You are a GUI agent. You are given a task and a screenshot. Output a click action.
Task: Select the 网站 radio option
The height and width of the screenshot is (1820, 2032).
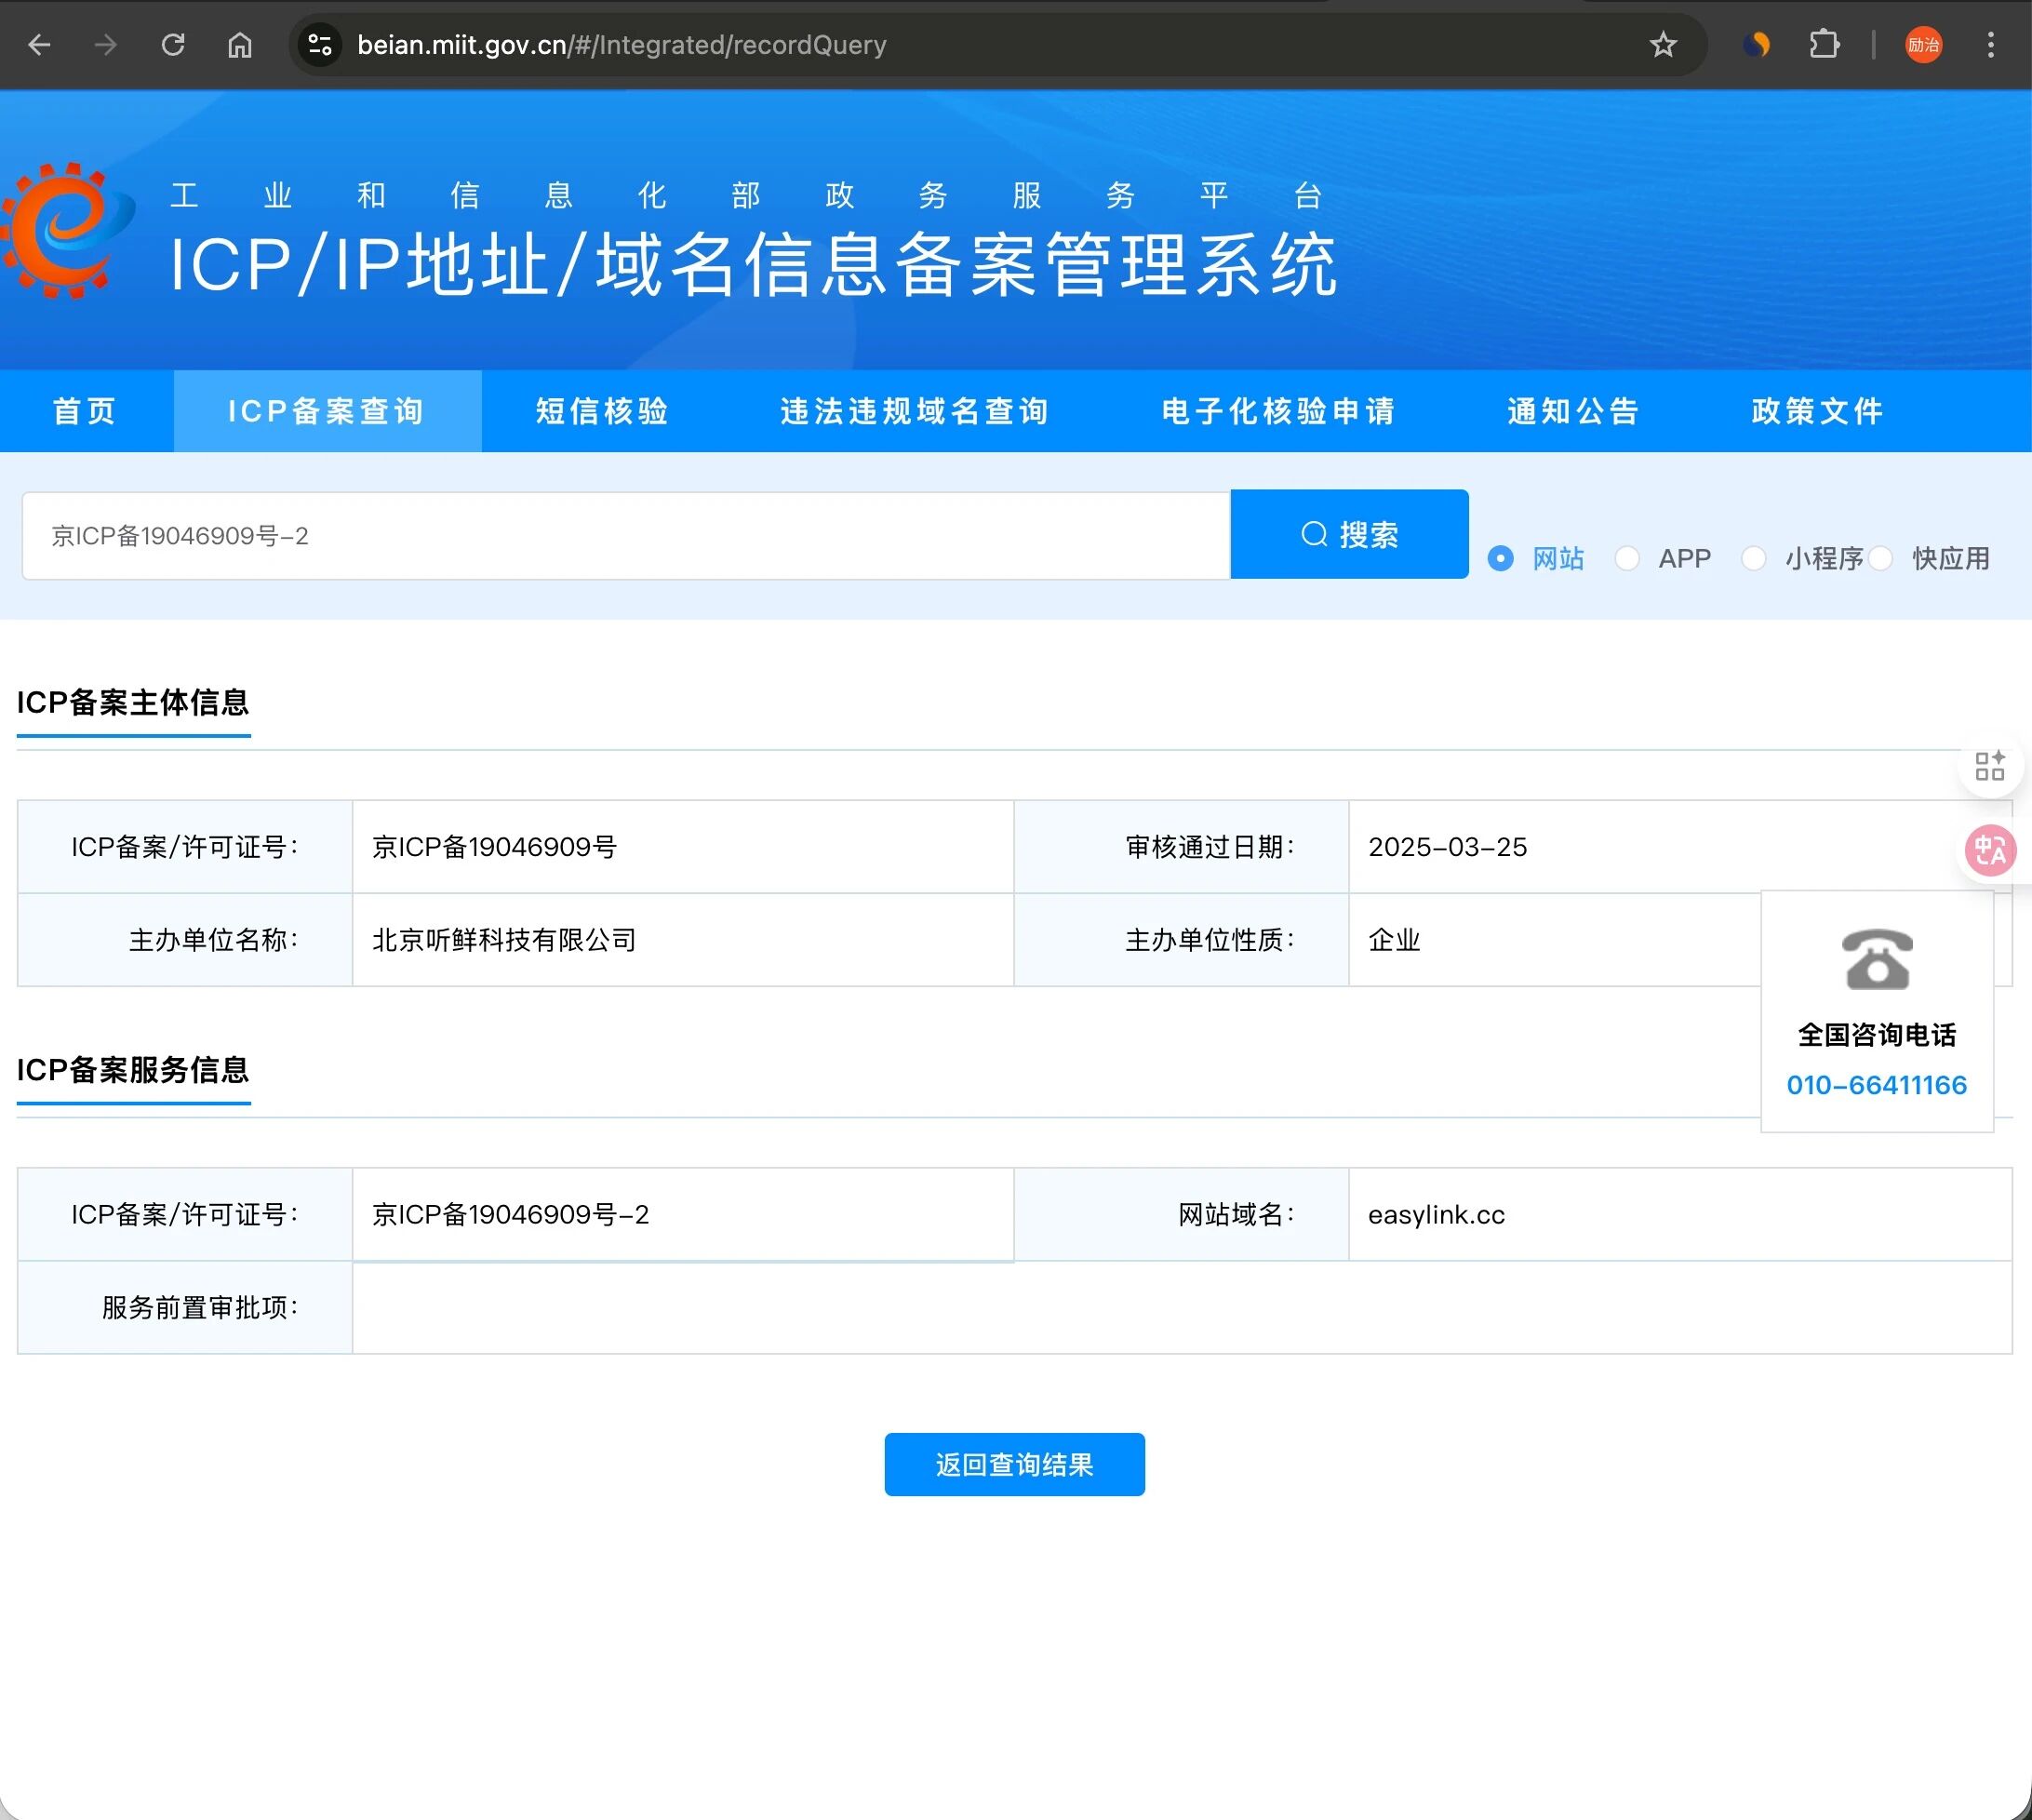tap(1500, 558)
